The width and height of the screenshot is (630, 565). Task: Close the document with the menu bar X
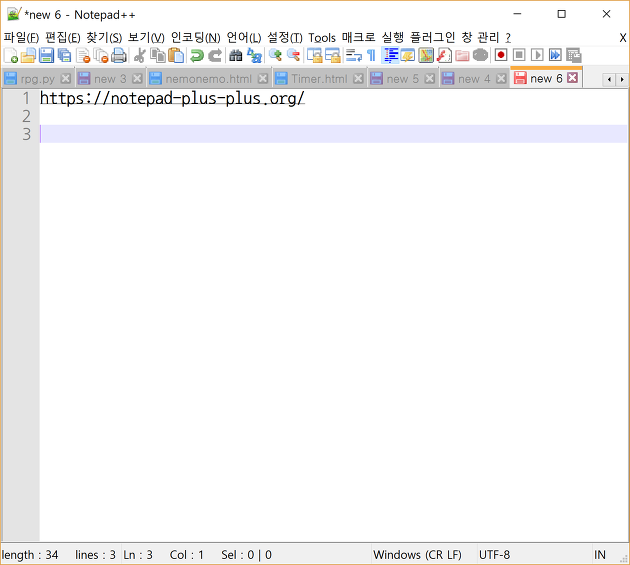click(622, 38)
